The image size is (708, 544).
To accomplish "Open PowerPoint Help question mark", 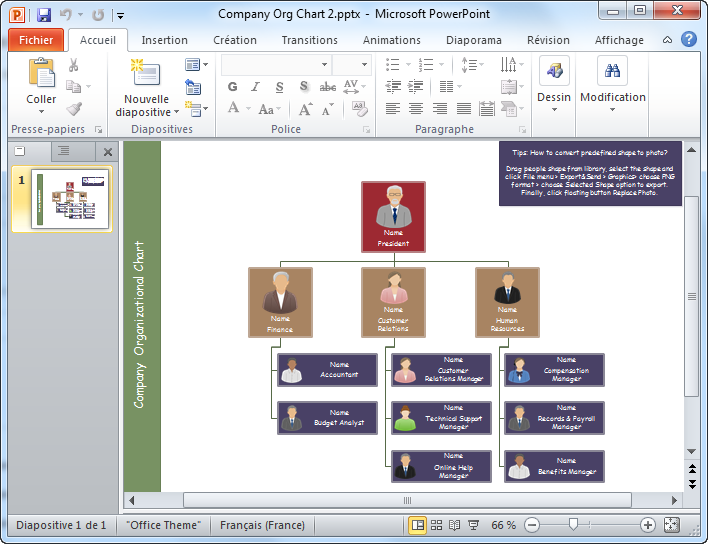I will click(x=689, y=39).
